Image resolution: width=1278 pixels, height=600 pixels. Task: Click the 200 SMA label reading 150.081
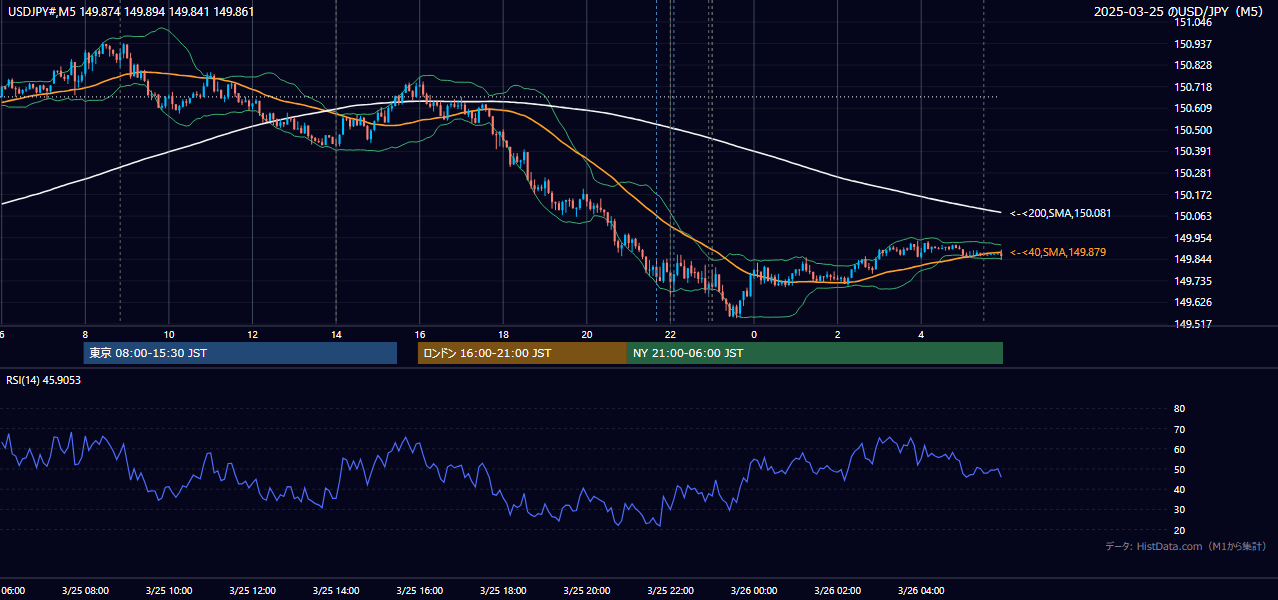1060,213
